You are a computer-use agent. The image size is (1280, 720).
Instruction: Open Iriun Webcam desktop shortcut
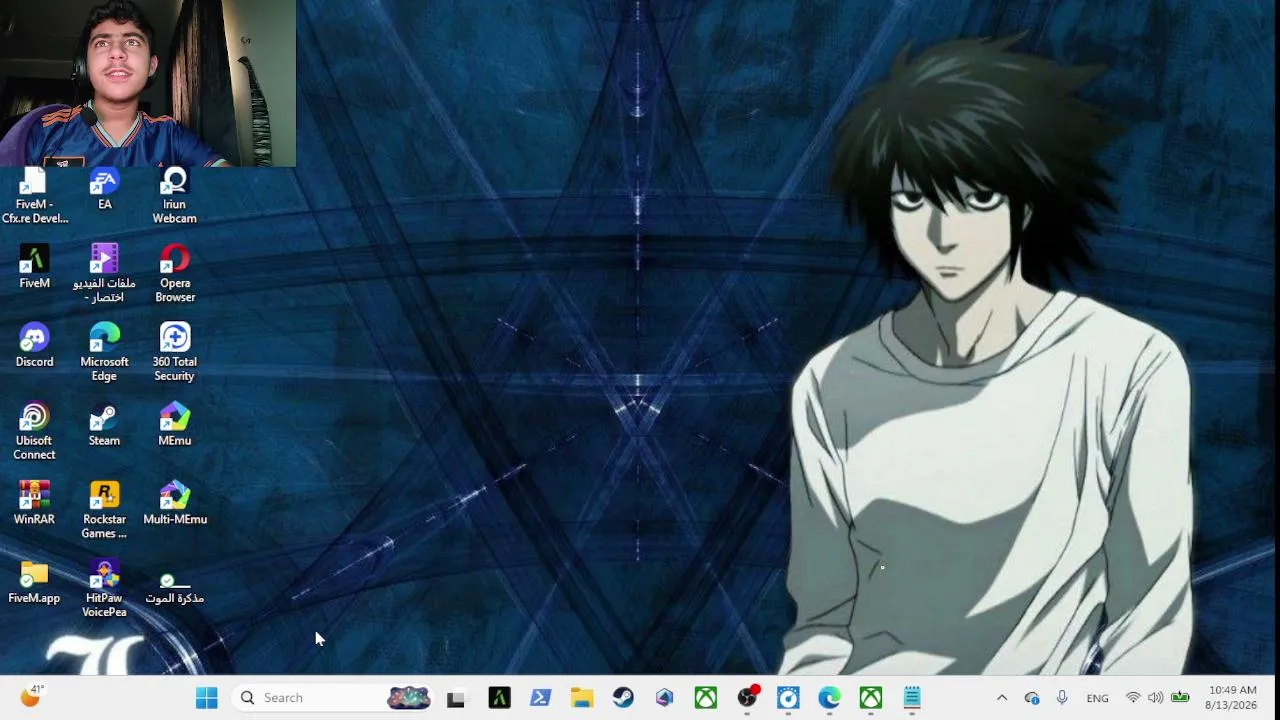tap(174, 196)
